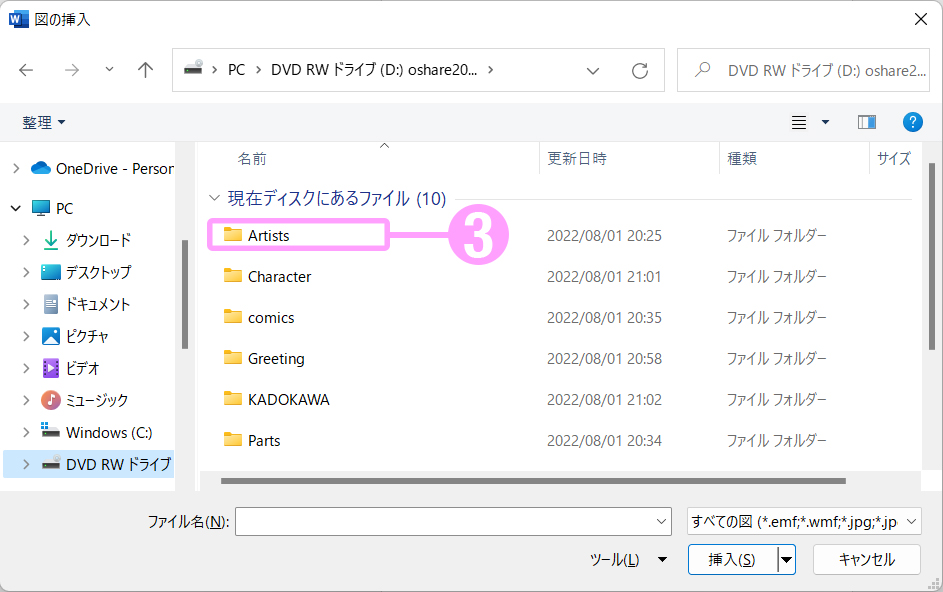Select Windows (C:) drive in sidebar
The height and width of the screenshot is (592, 943).
pos(108,432)
